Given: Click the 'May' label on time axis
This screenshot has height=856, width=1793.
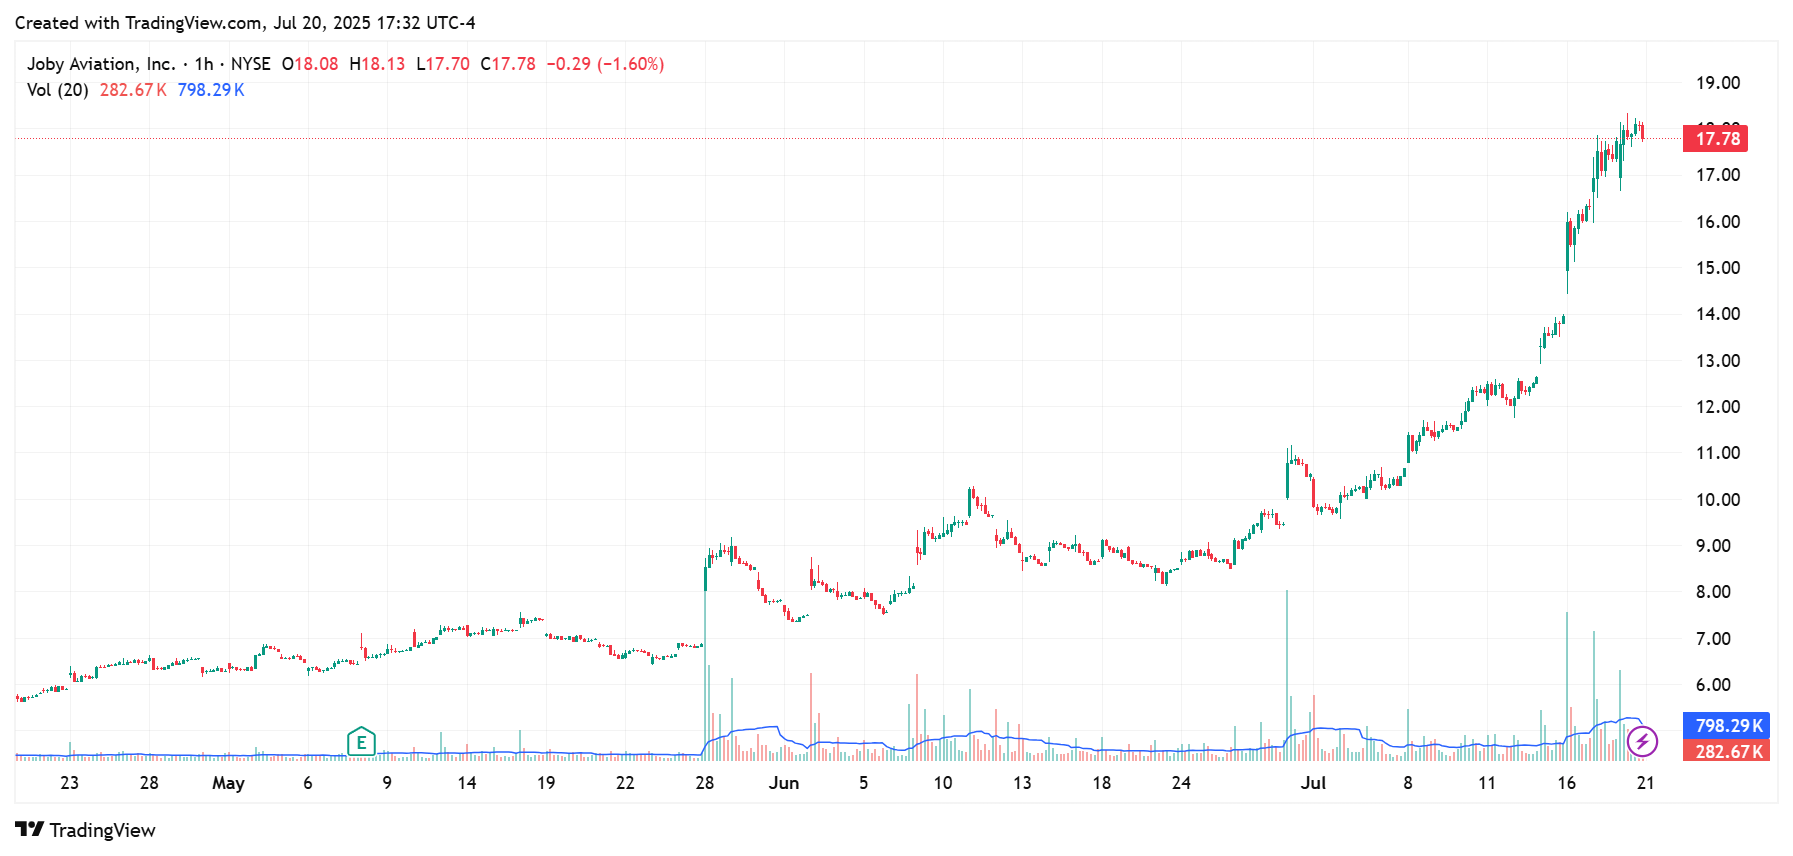Looking at the screenshot, I should [228, 783].
